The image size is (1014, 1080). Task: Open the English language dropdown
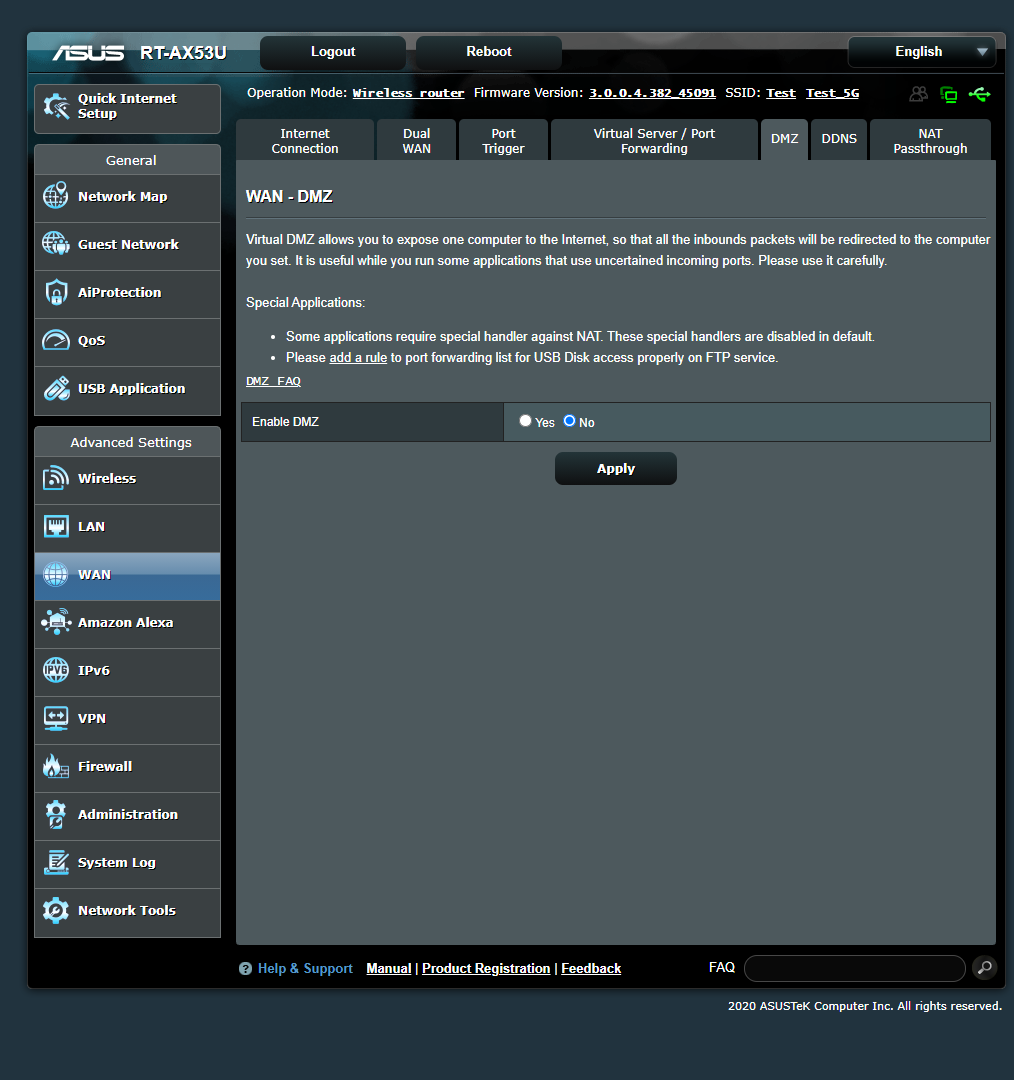pyautogui.click(x=922, y=52)
